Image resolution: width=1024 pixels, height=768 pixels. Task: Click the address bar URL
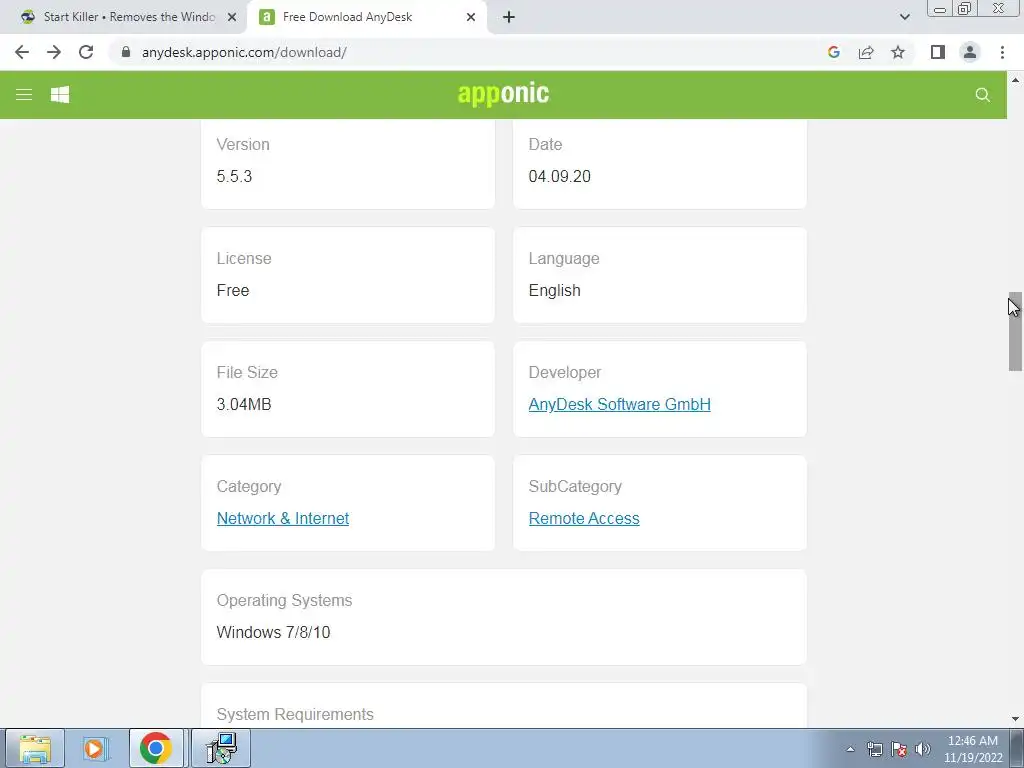tap(244, 52)
